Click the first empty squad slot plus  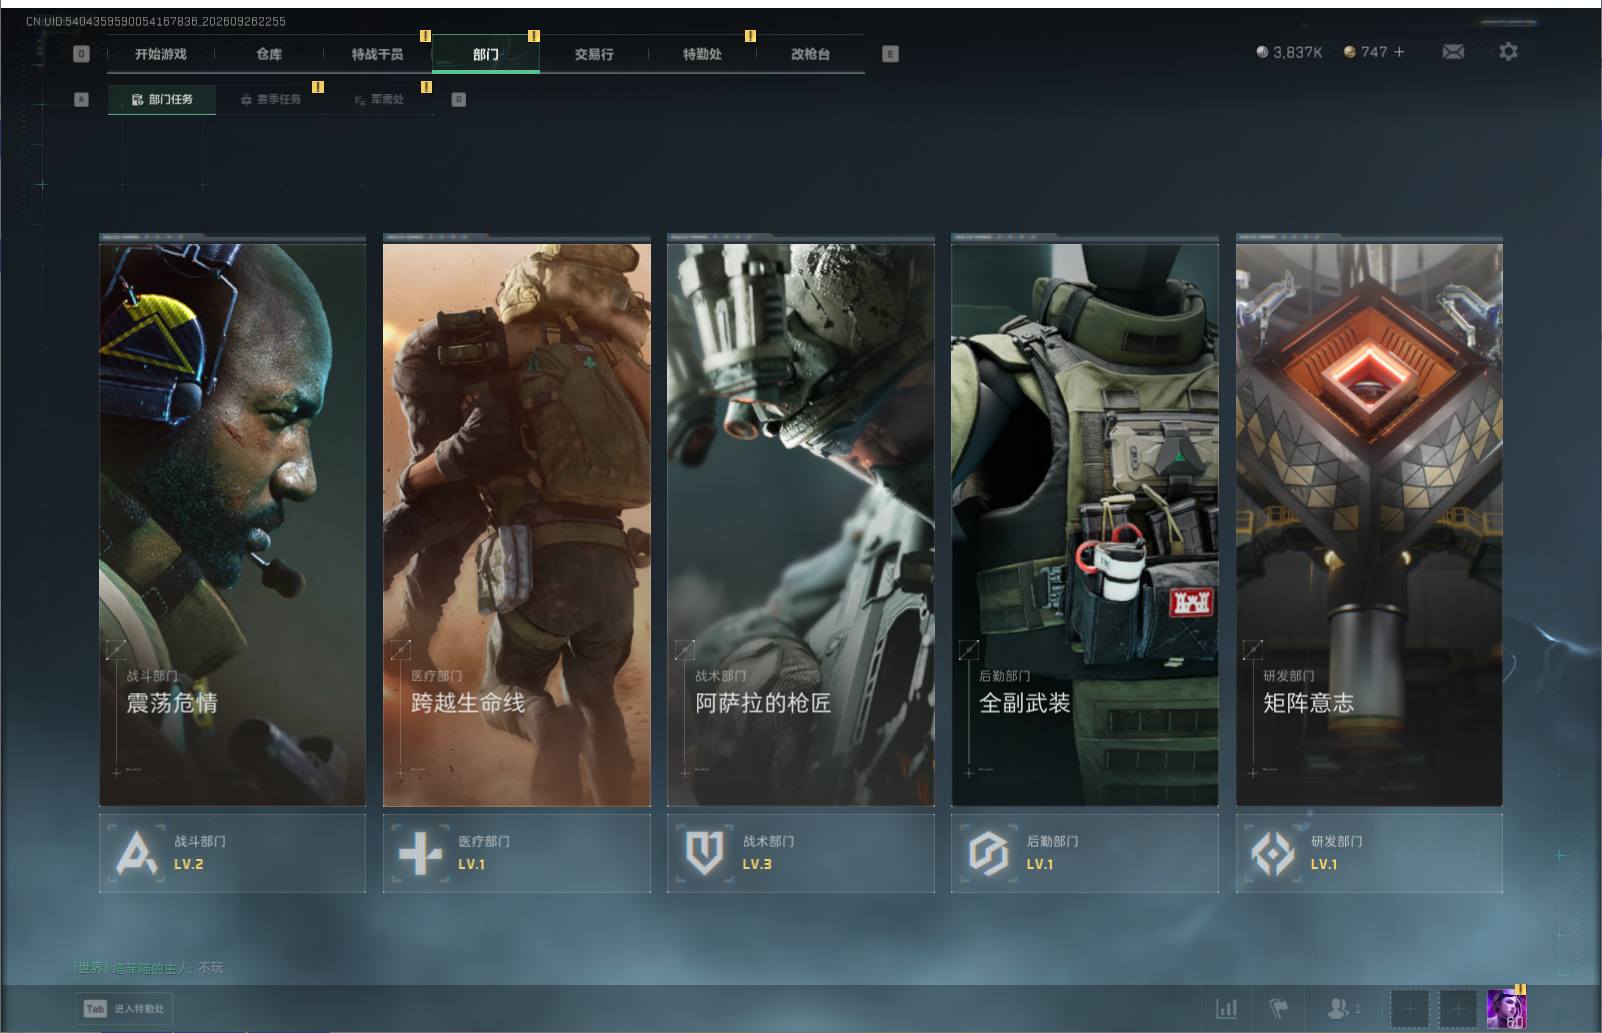[x=1410, y=1009]
